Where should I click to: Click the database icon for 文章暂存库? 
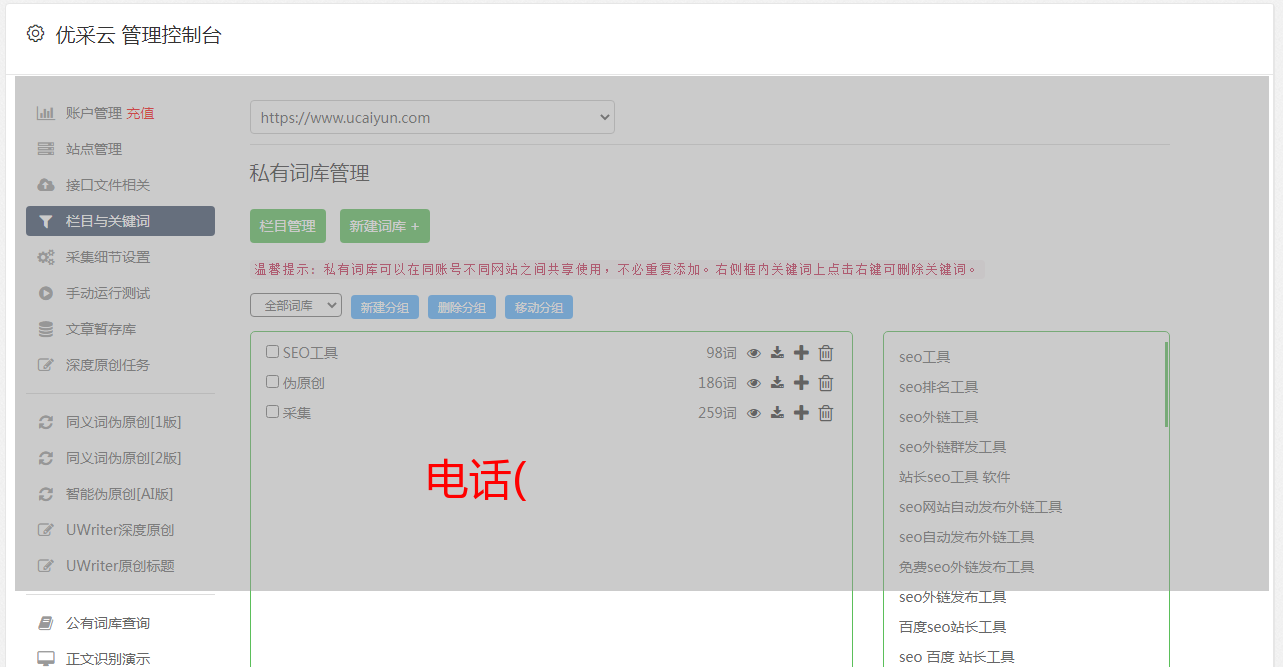(45, 329)
